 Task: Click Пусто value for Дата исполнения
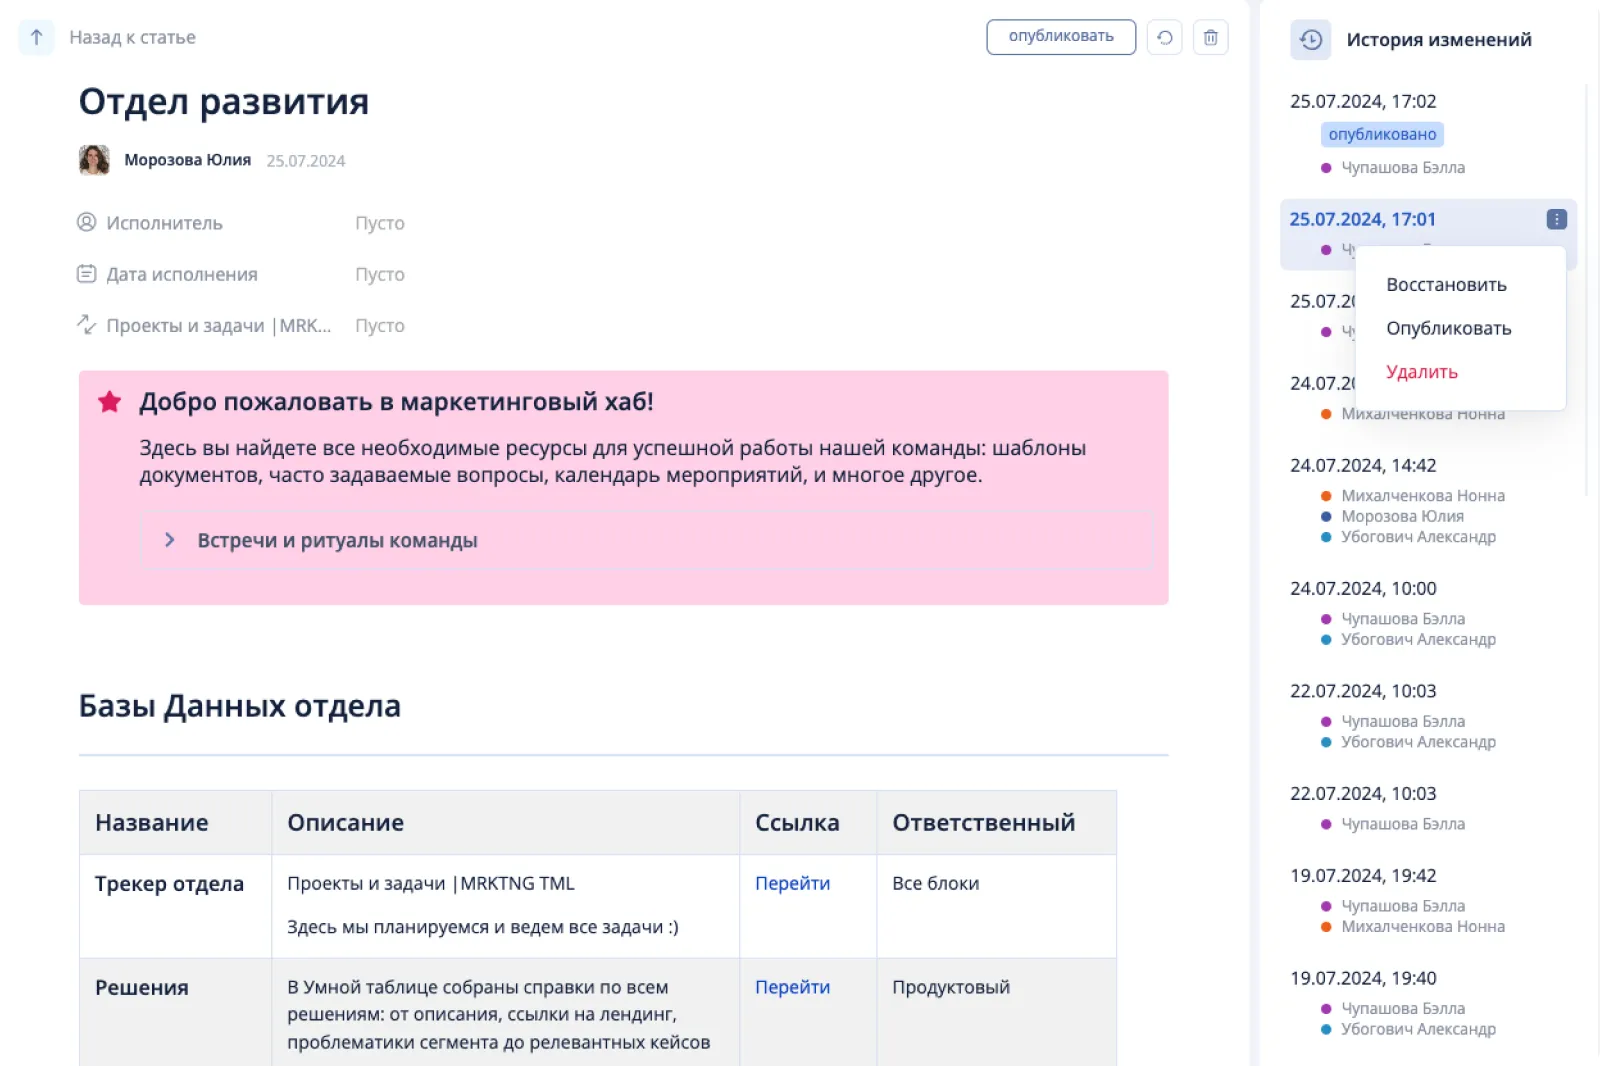(380, 274)
